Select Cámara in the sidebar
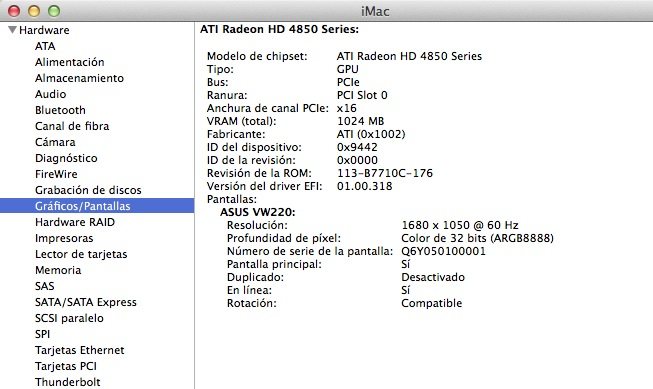The width and height of the screenshot is (653, 389). pyautogui.click(x=55, y=142)
